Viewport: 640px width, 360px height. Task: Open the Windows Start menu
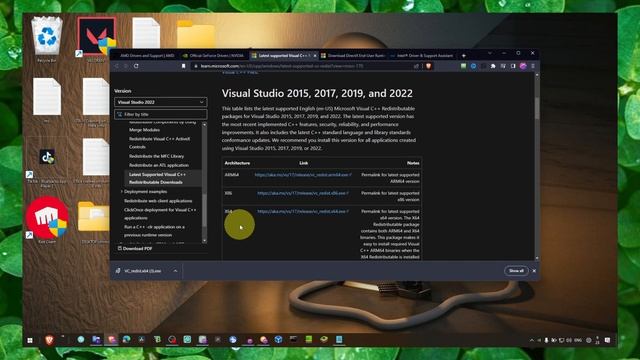point(30,340)
